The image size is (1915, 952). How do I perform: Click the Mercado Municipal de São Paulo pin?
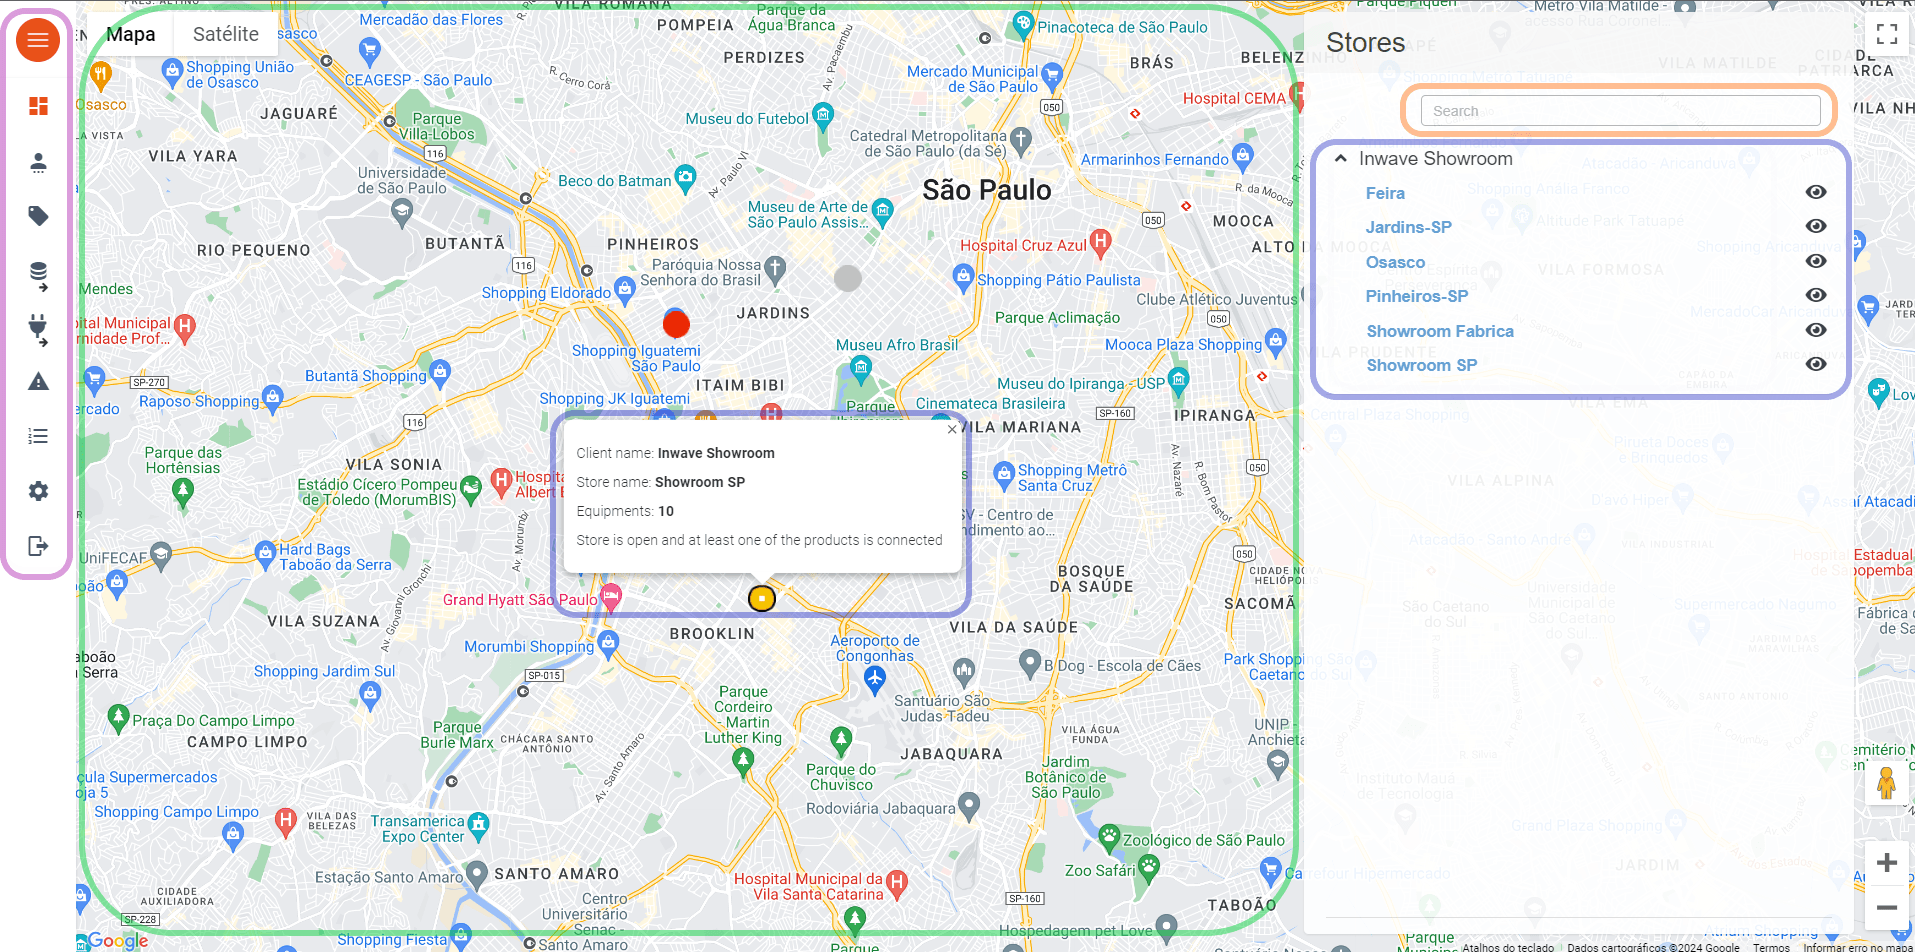[1051, 75]
